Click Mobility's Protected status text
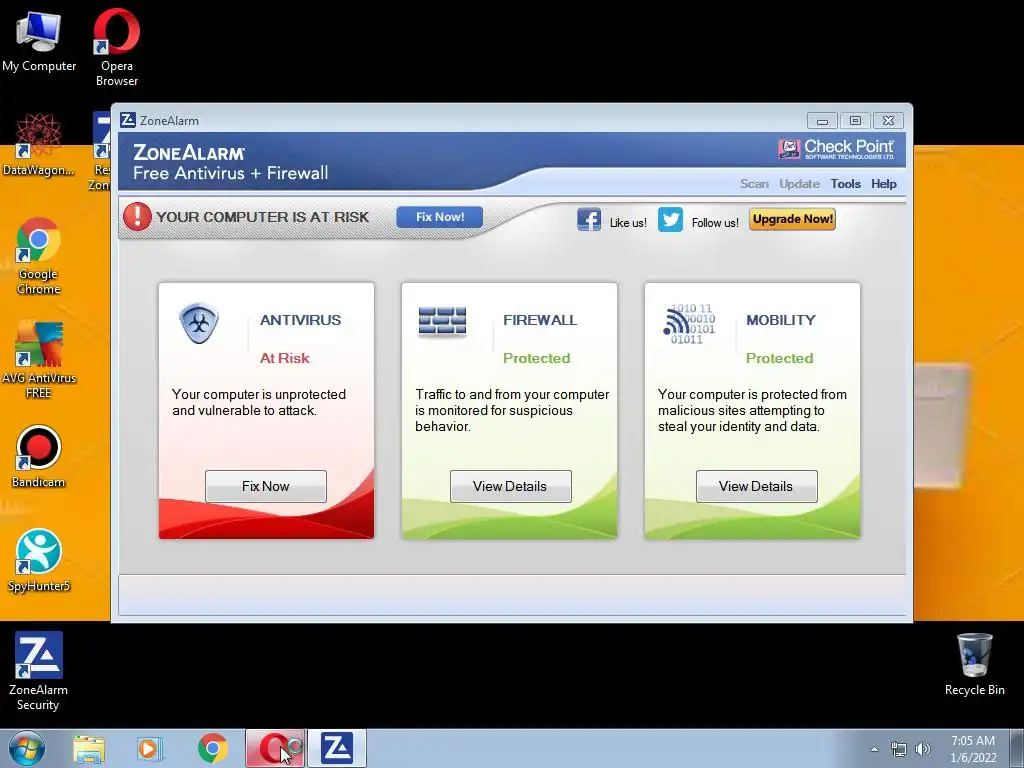1024x768 pixels. tap(780, 358)
